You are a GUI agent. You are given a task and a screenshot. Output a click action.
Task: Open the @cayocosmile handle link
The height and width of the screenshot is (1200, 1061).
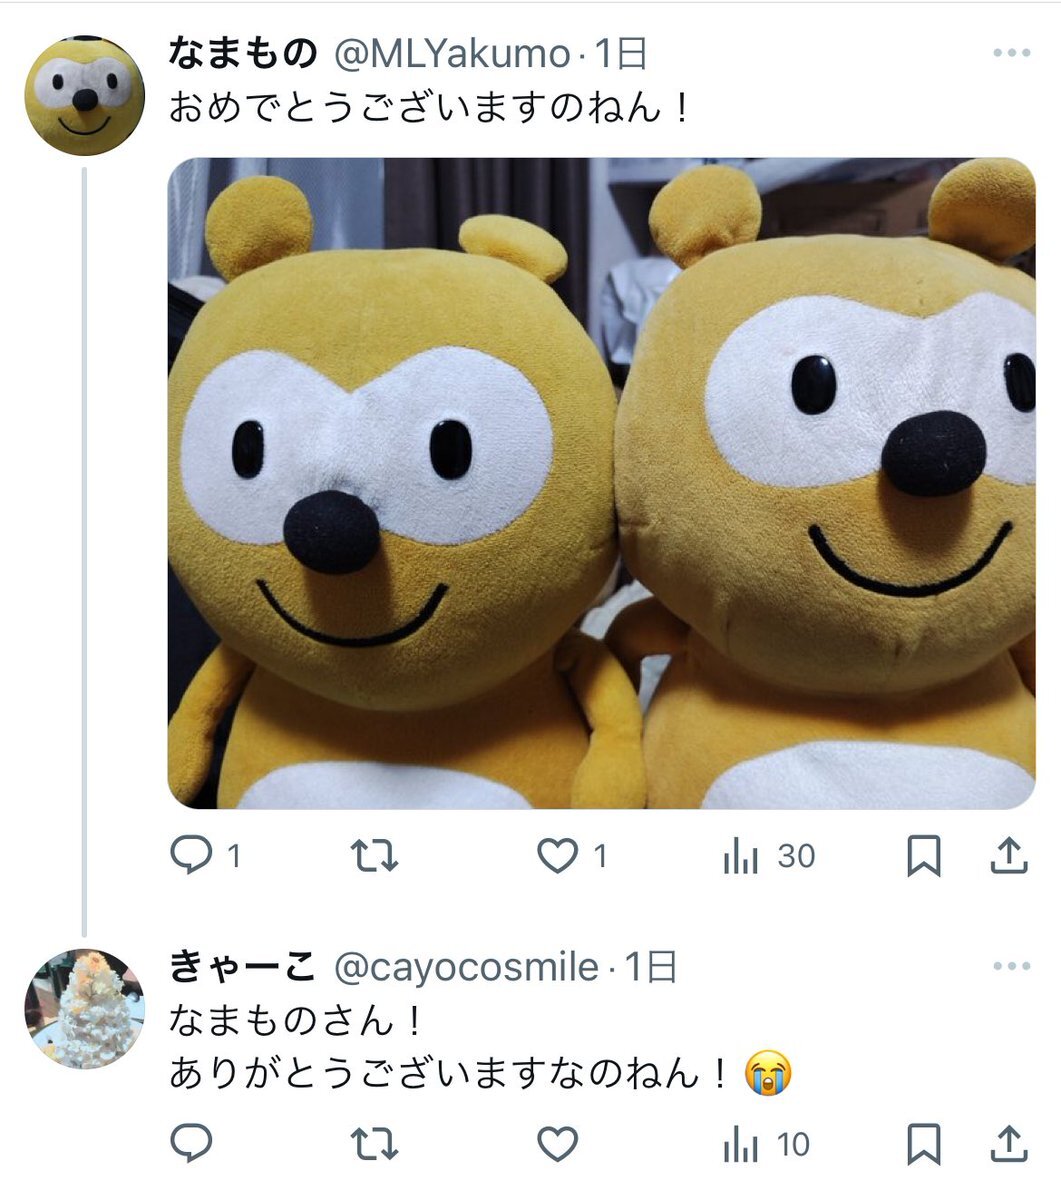(465, 967)
